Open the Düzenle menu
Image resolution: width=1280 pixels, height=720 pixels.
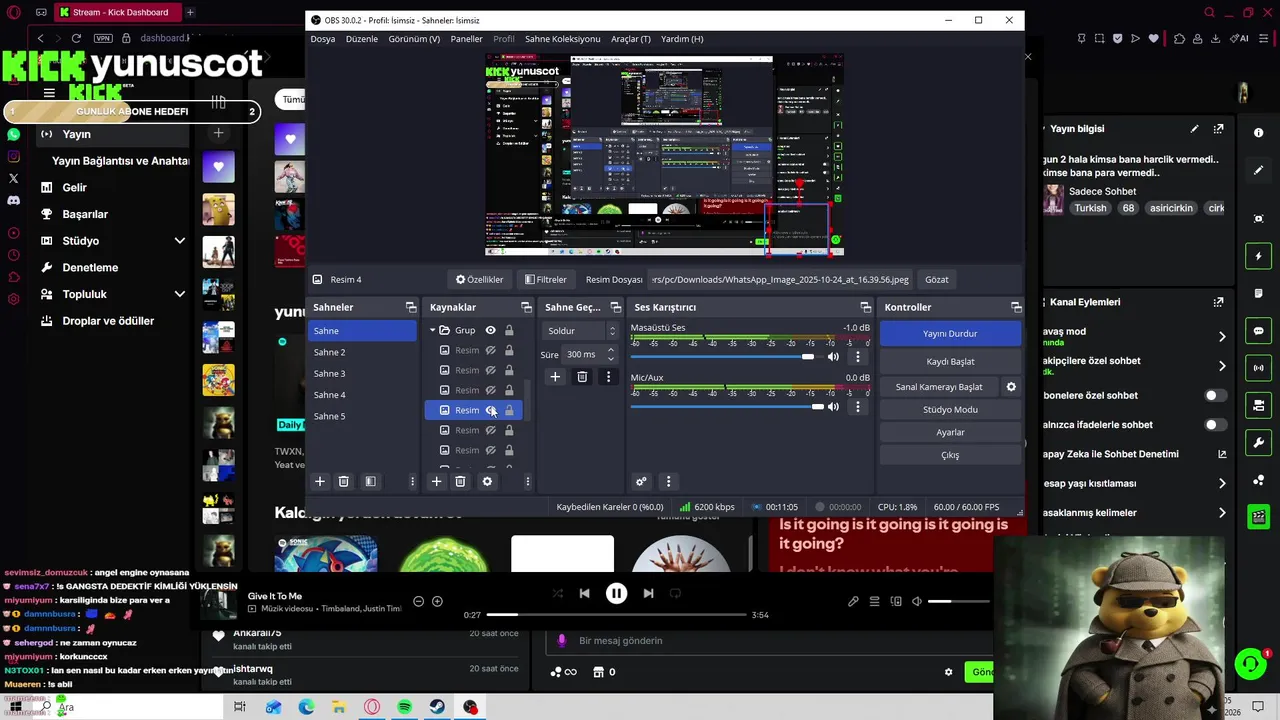[362, 39]
